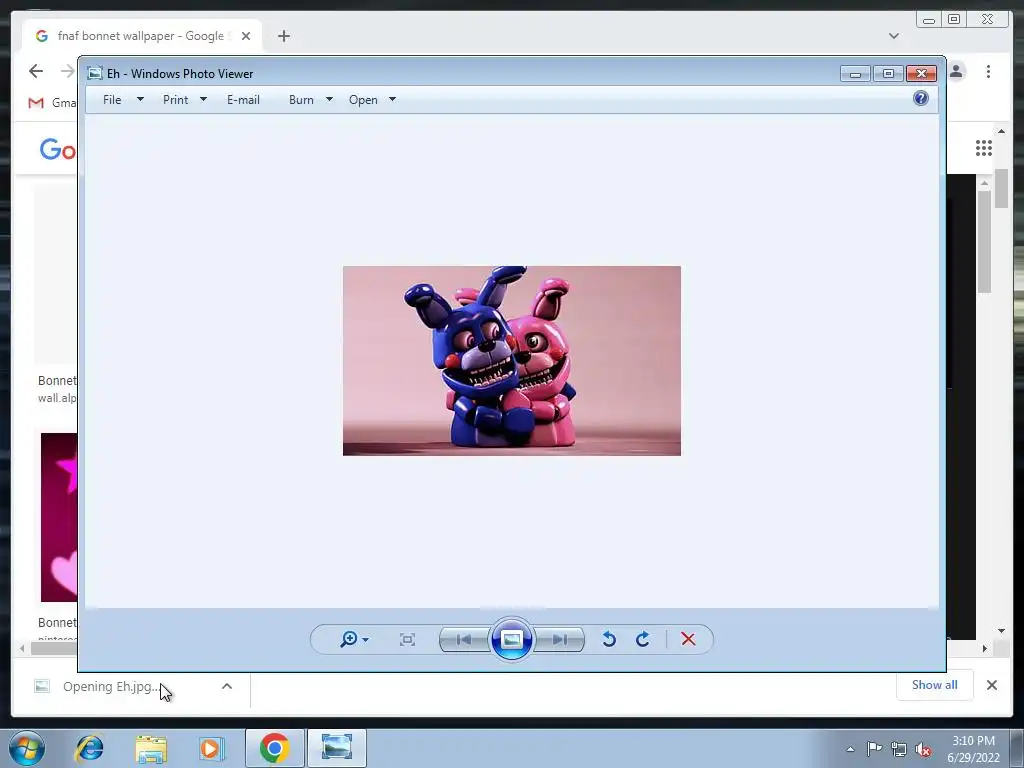Screen dimensions: 1024x768
Task: Select the fnaf bonnet wallpaper Chrome tab
Action: click(140, 36)
